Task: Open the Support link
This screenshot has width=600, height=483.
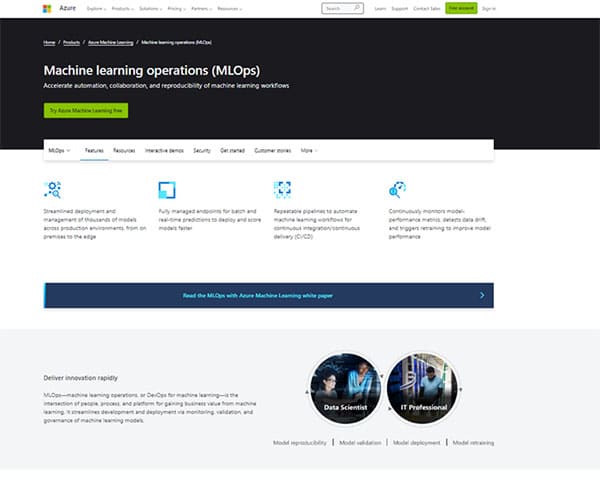Action: click(x=399, y=8)
